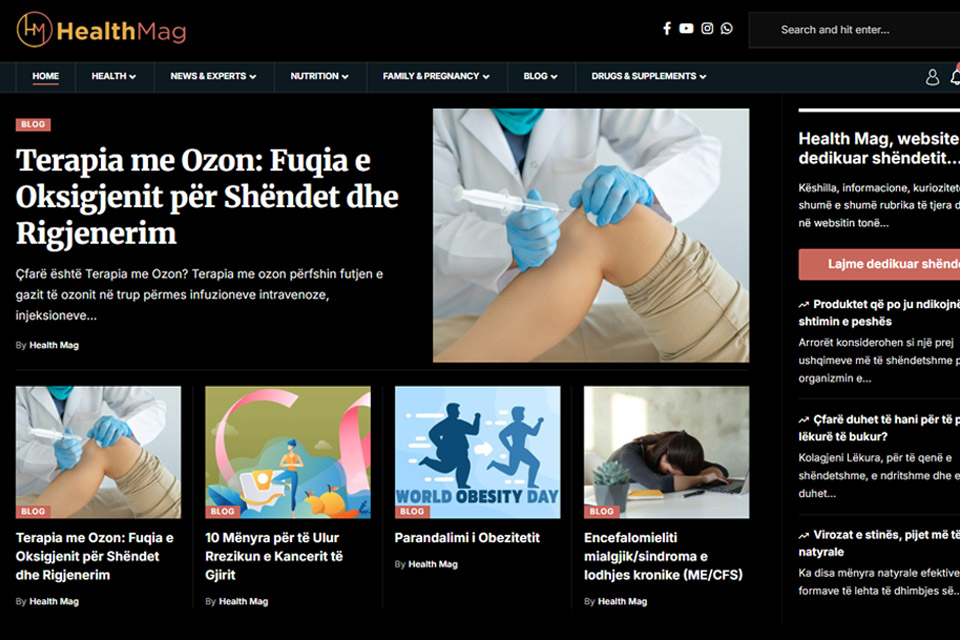This screenshot has width=960, height=640.
Task: Open the notifications bell icon
Action: click(955, 77)
